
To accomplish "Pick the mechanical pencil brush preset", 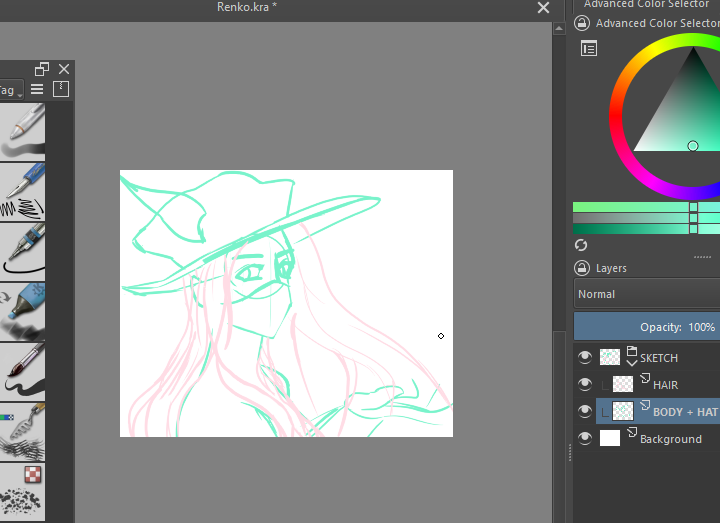I will 22,252.
